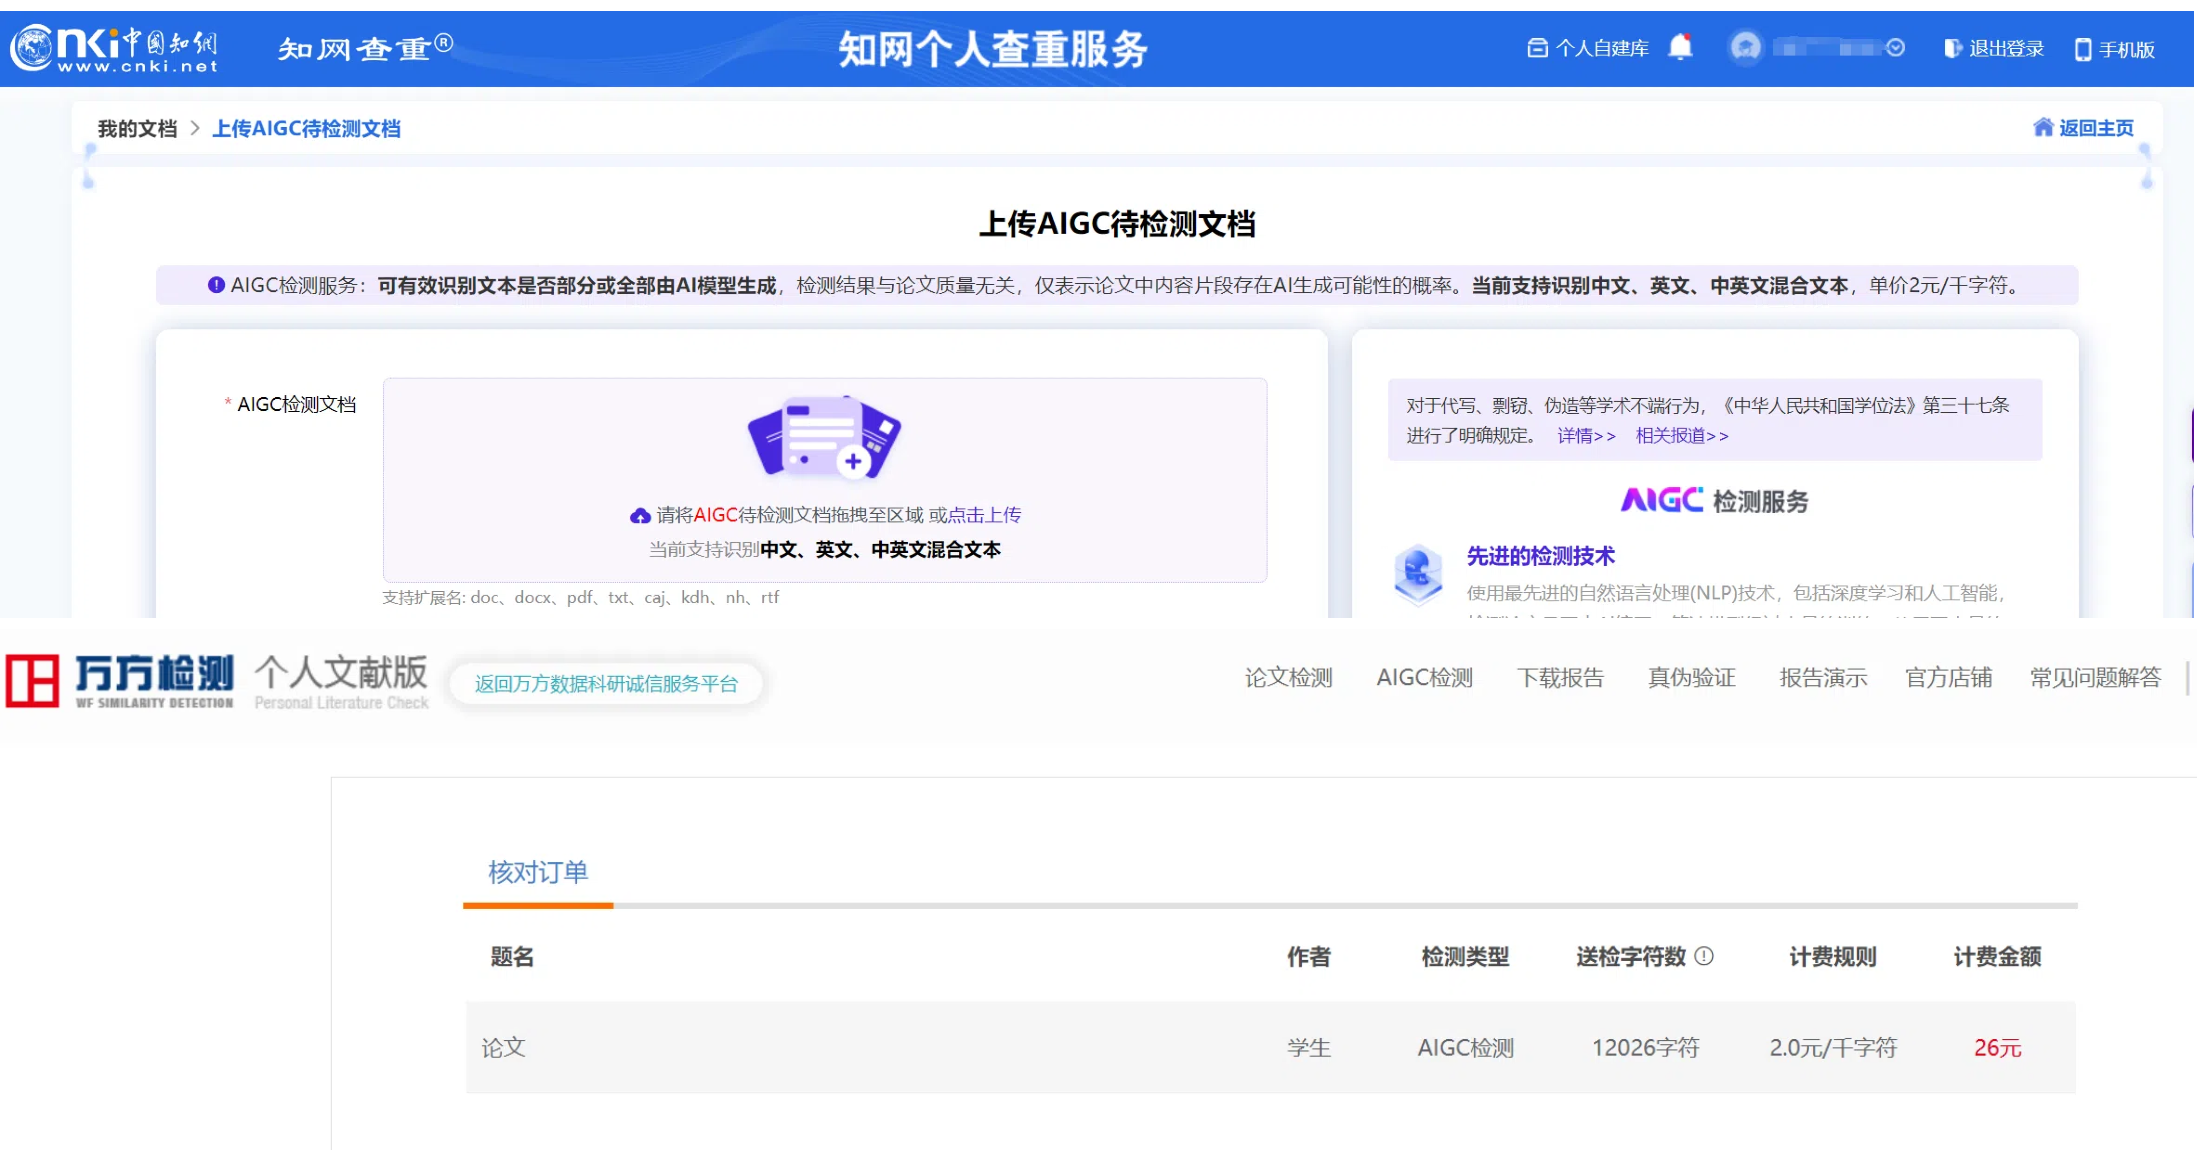Click the 检测类型 column header
2200x1150 pixels.
pyautogui.click(x=1465, y=957)
